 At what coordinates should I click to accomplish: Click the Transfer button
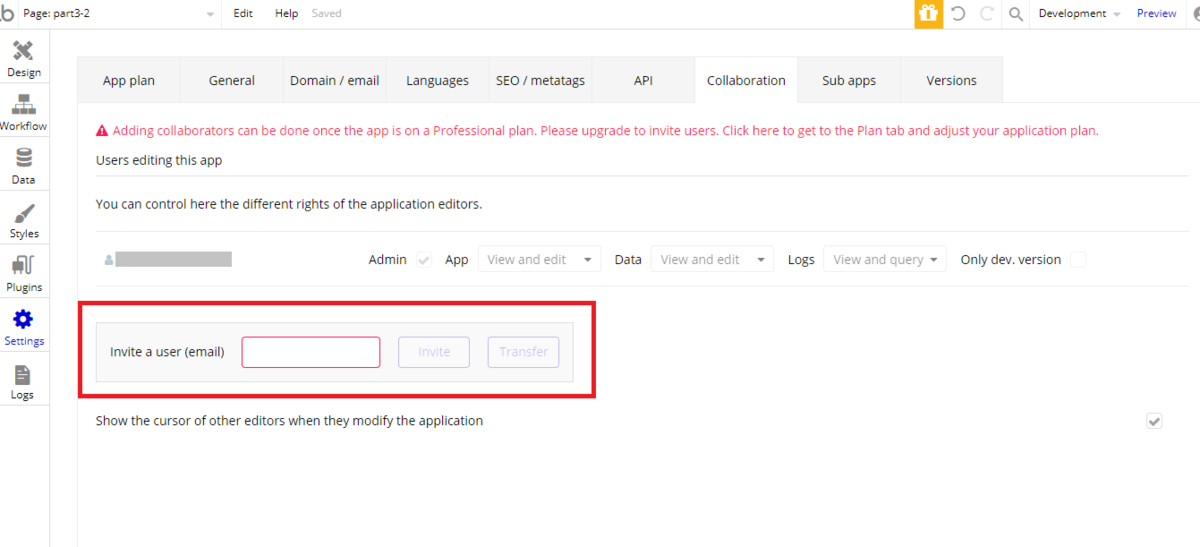tap(523, 352)
